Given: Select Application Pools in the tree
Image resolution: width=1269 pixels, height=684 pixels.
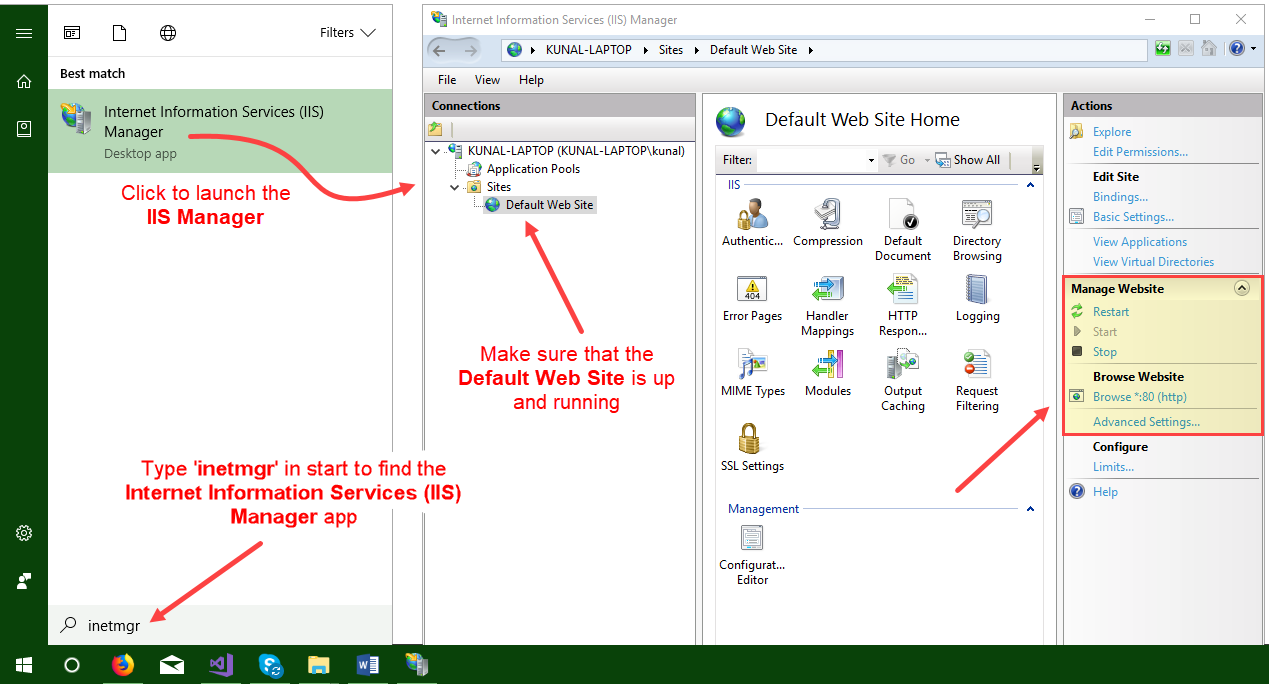Looking at the screenshot, I should pyautogui.click(x=533, y=169).
